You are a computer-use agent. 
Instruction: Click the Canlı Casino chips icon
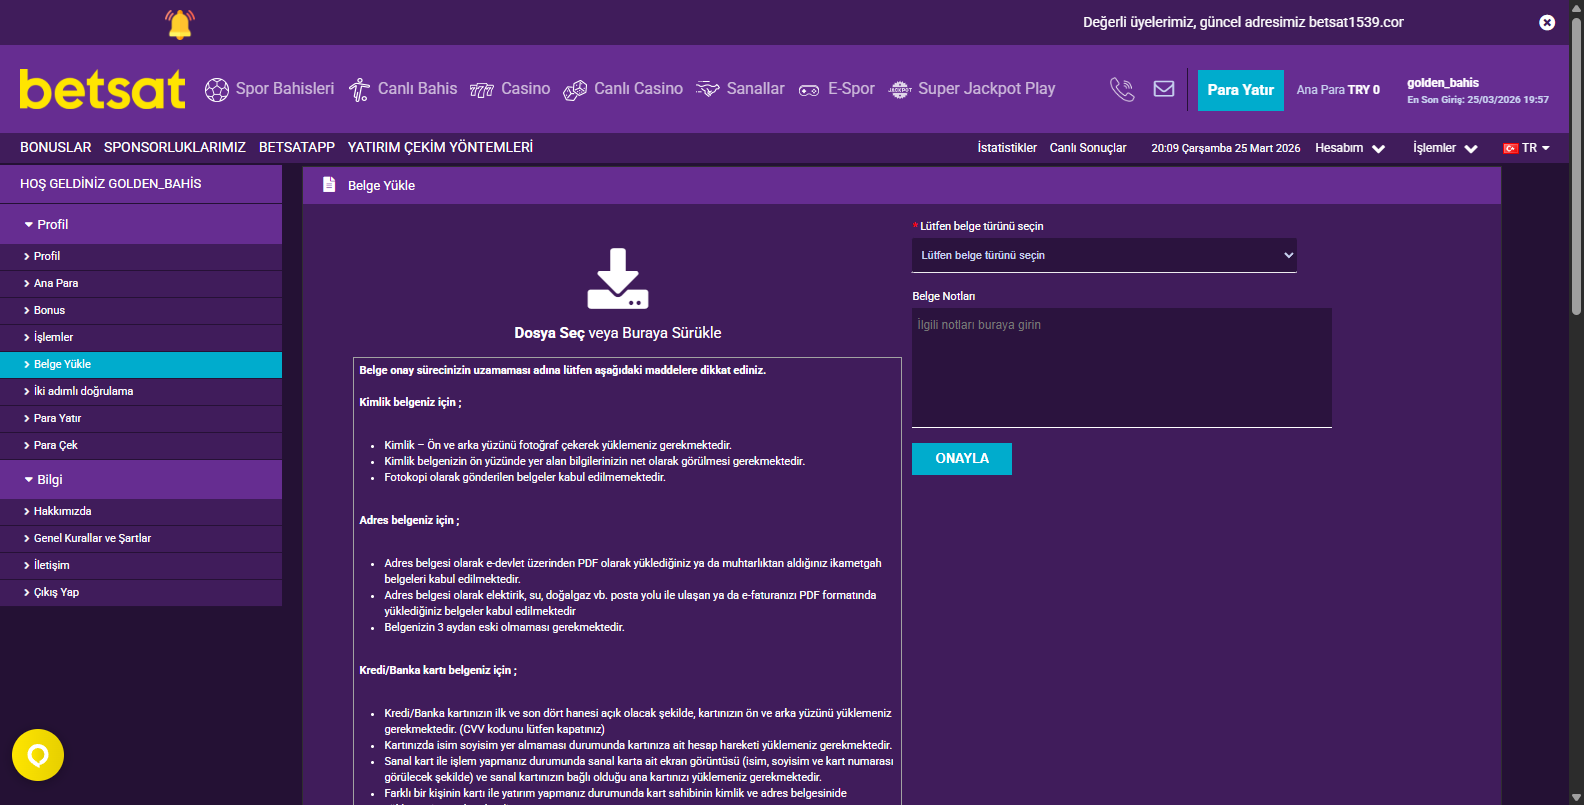[575, 90]
